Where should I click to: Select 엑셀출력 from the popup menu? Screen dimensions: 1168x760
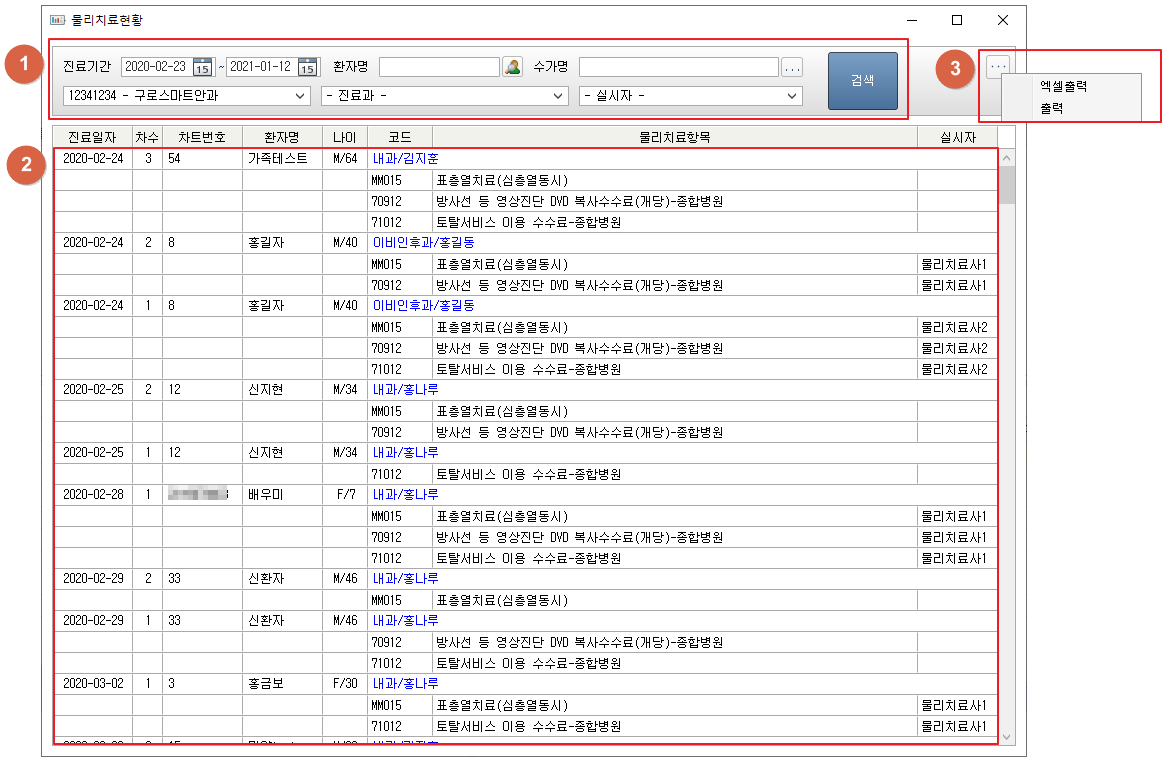1063,86
